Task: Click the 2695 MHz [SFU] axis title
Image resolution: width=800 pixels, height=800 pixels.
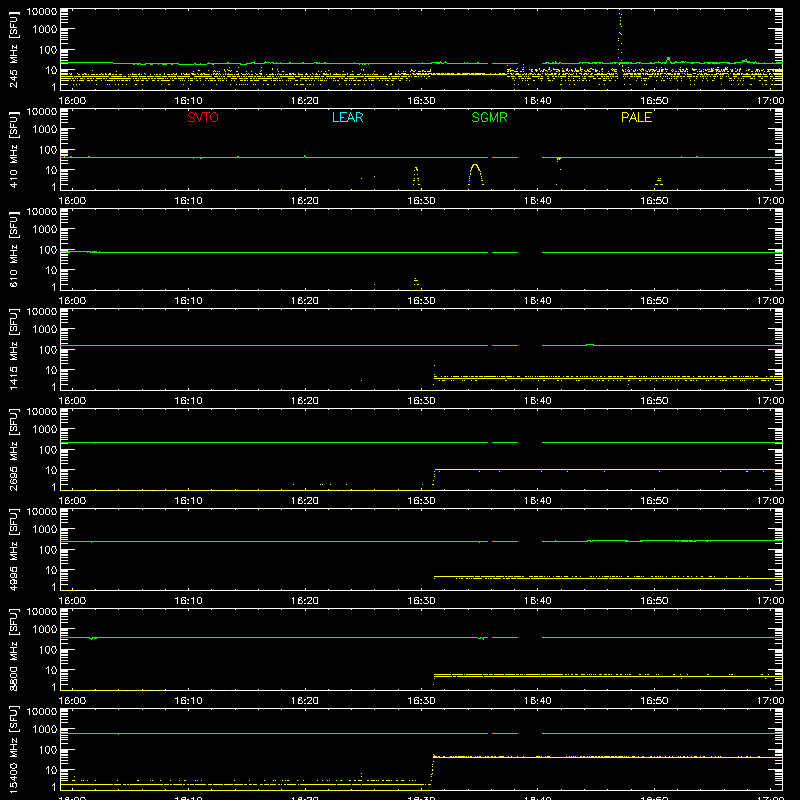Action: (x=14, y=449)
